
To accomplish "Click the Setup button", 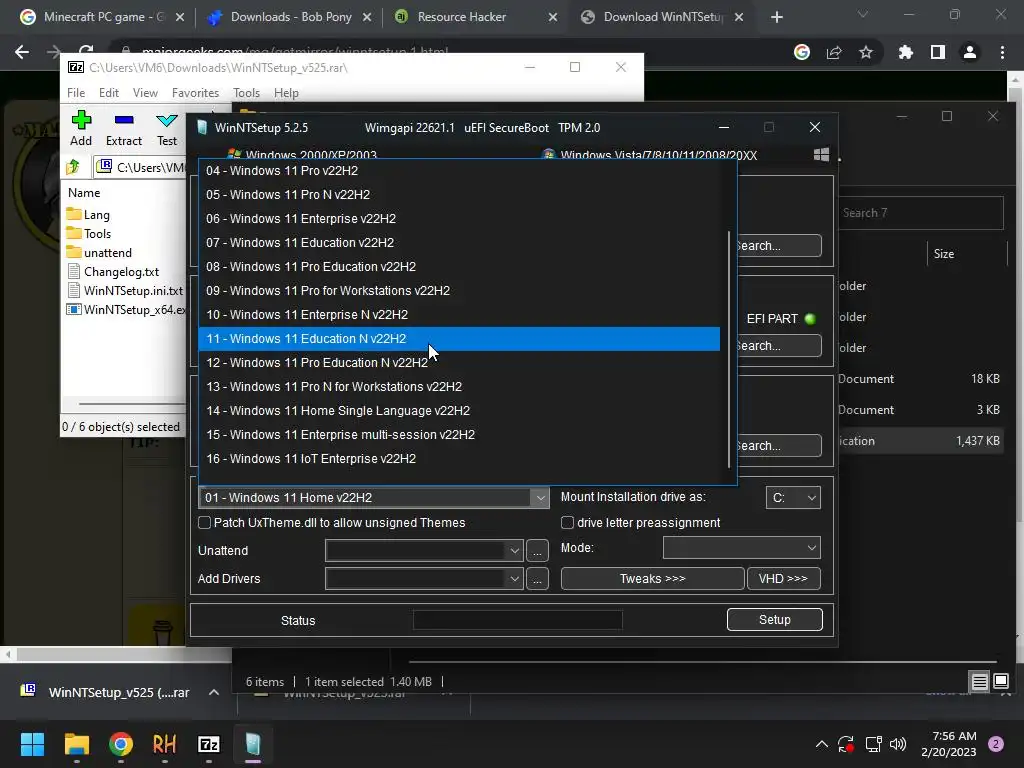I will coord(775,620).
